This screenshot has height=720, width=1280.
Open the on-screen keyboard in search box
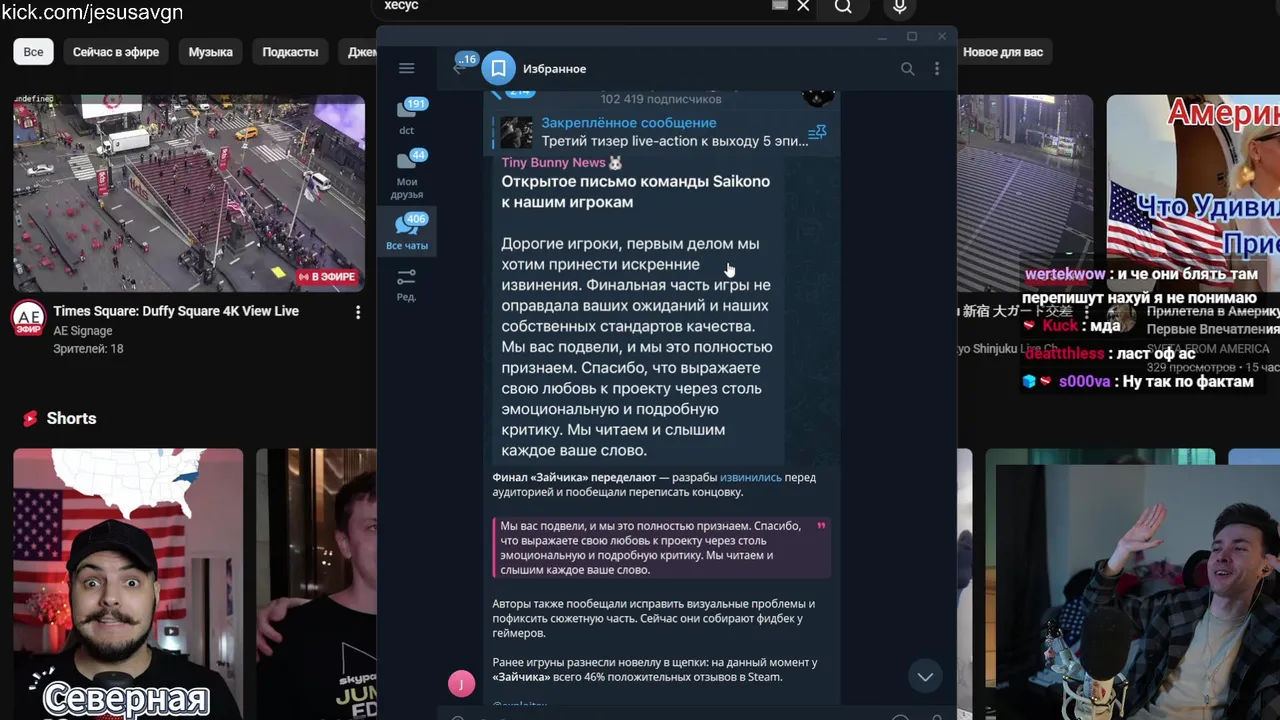tap(780, 5)
